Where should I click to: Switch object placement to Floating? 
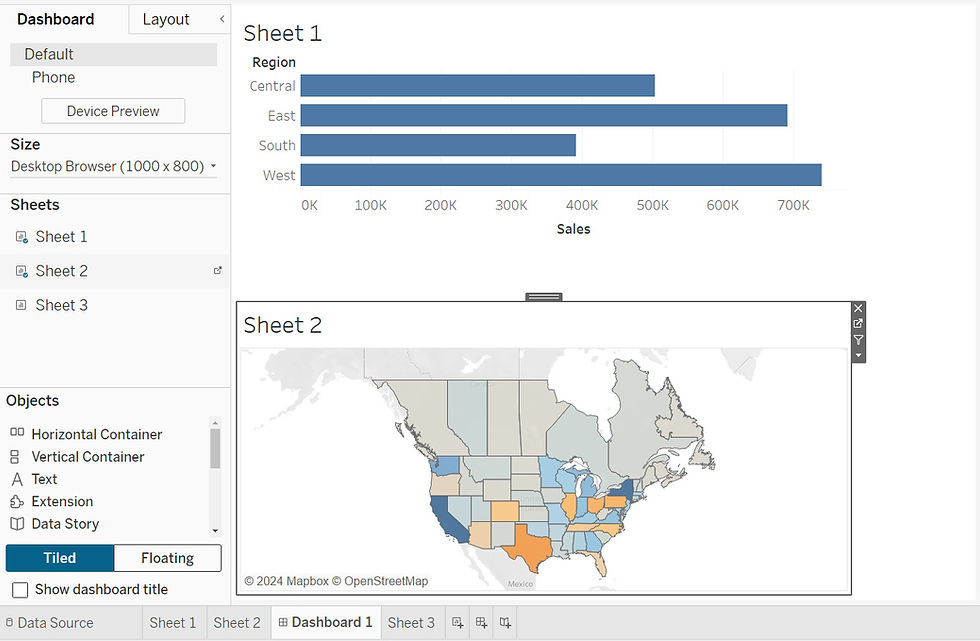(x=167, y=558)
